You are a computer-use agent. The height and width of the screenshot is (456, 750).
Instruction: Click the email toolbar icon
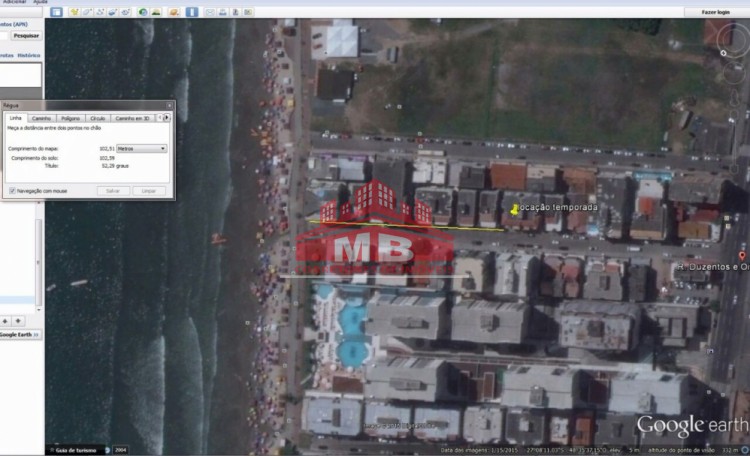coord(210,12)
